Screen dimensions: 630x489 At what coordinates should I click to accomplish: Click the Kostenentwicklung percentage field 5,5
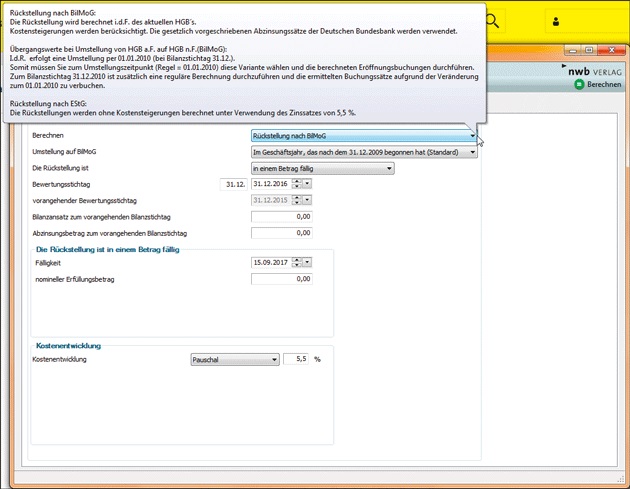point(297,359)
